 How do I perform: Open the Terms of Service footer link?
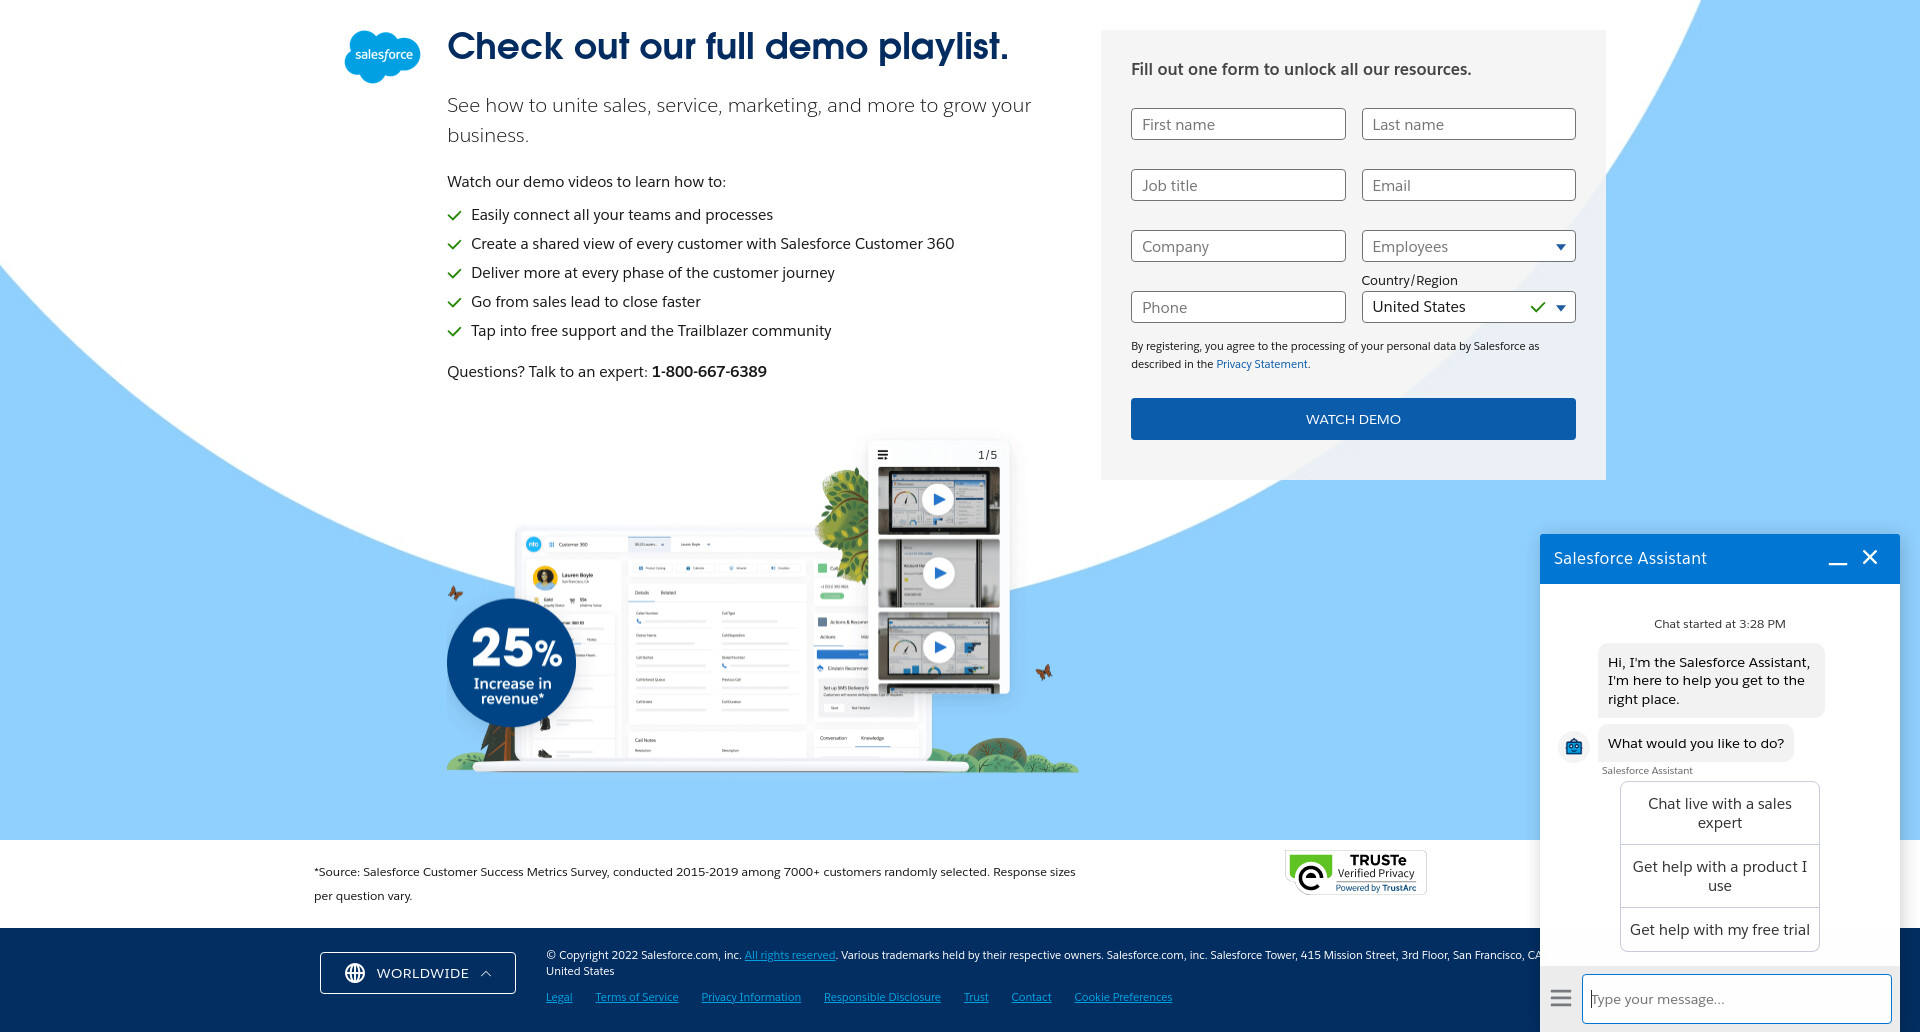point(636,997)
